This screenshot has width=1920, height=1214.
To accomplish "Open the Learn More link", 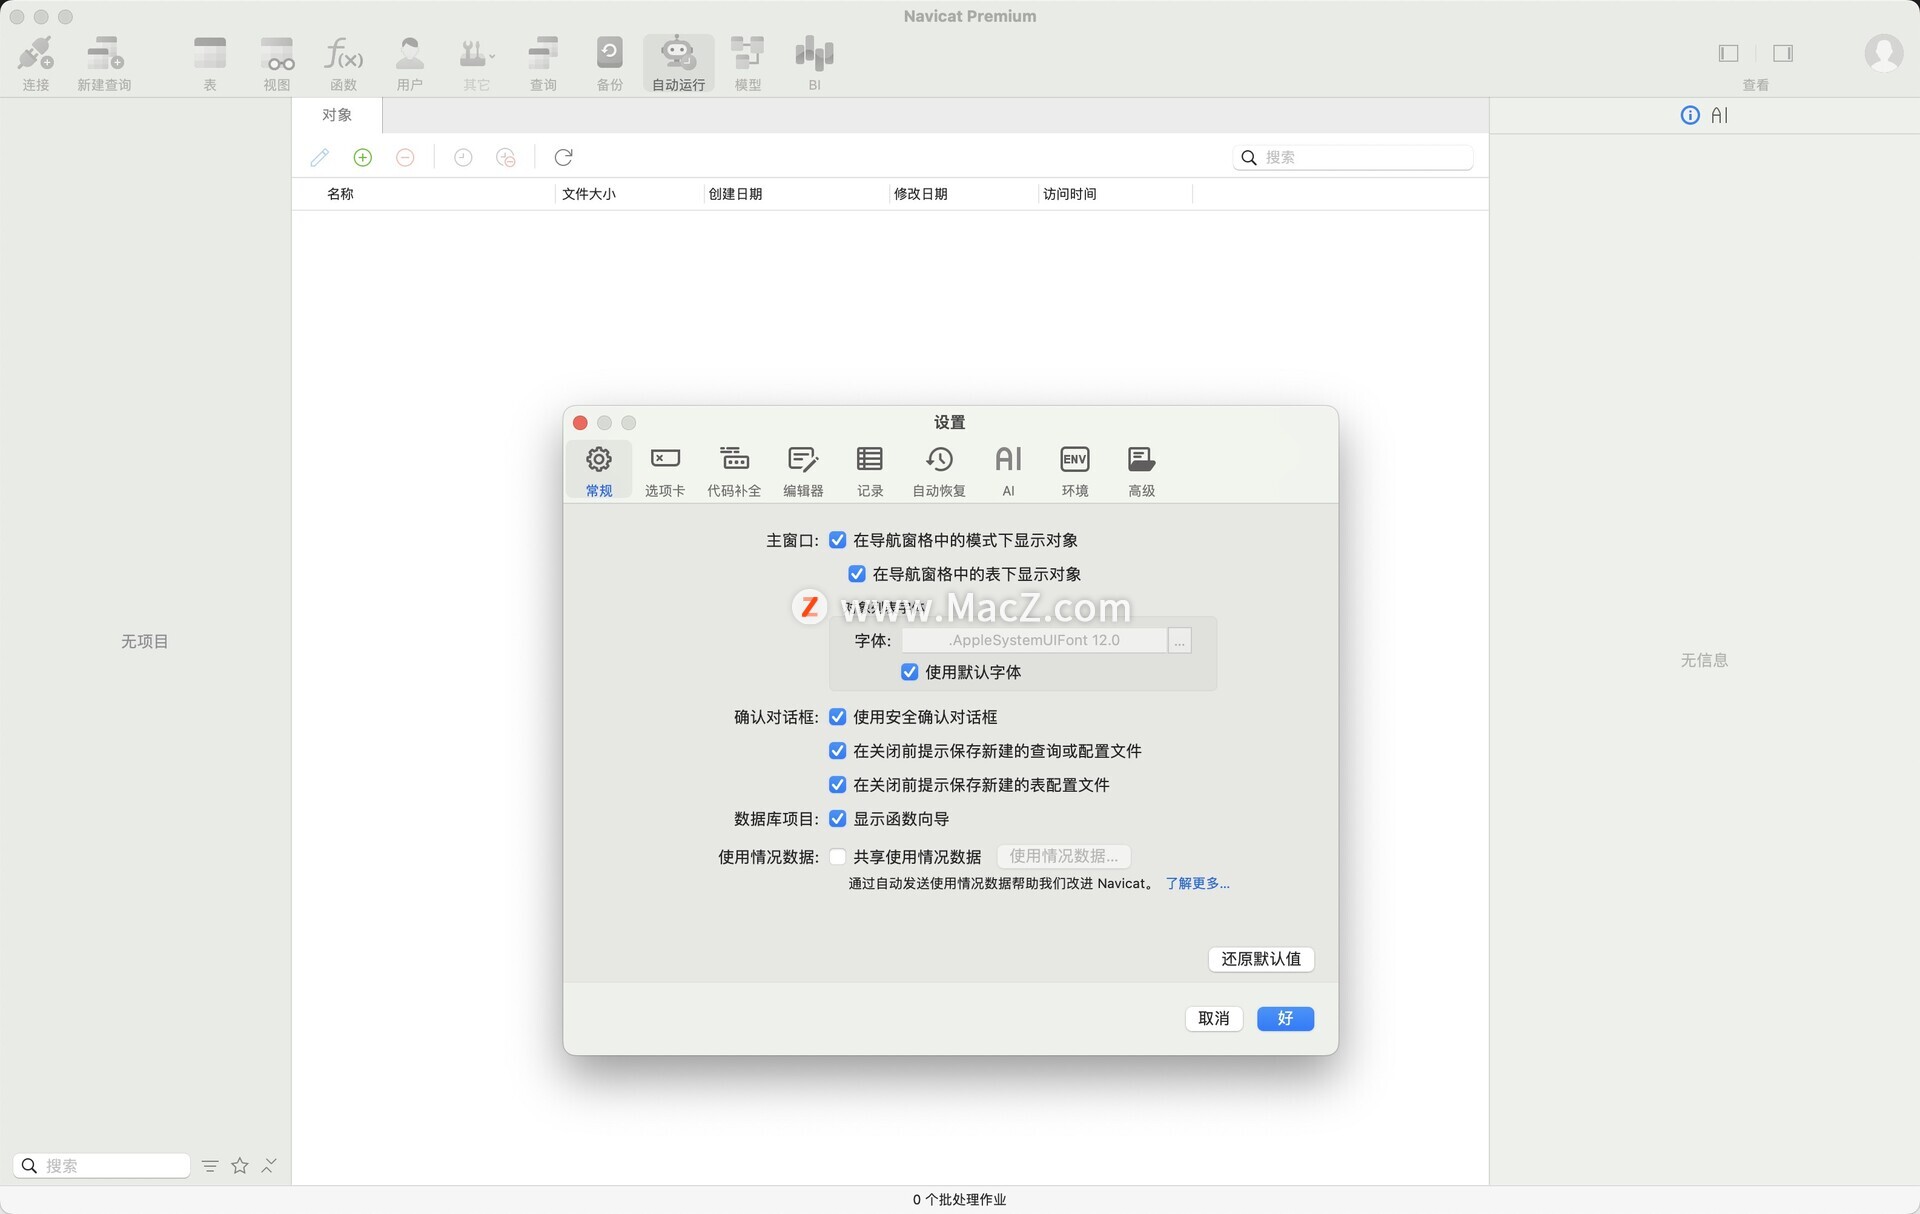I will pyautogui.click(x=1198, y=884).
